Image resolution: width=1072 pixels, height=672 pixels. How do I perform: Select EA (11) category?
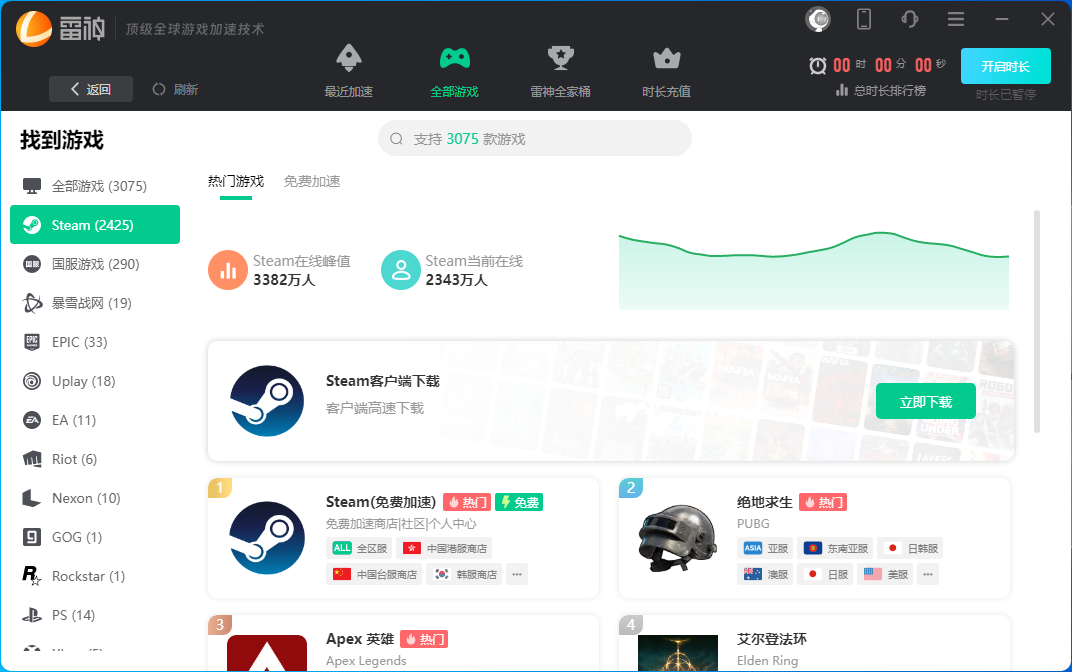click(x=95, y=420)
